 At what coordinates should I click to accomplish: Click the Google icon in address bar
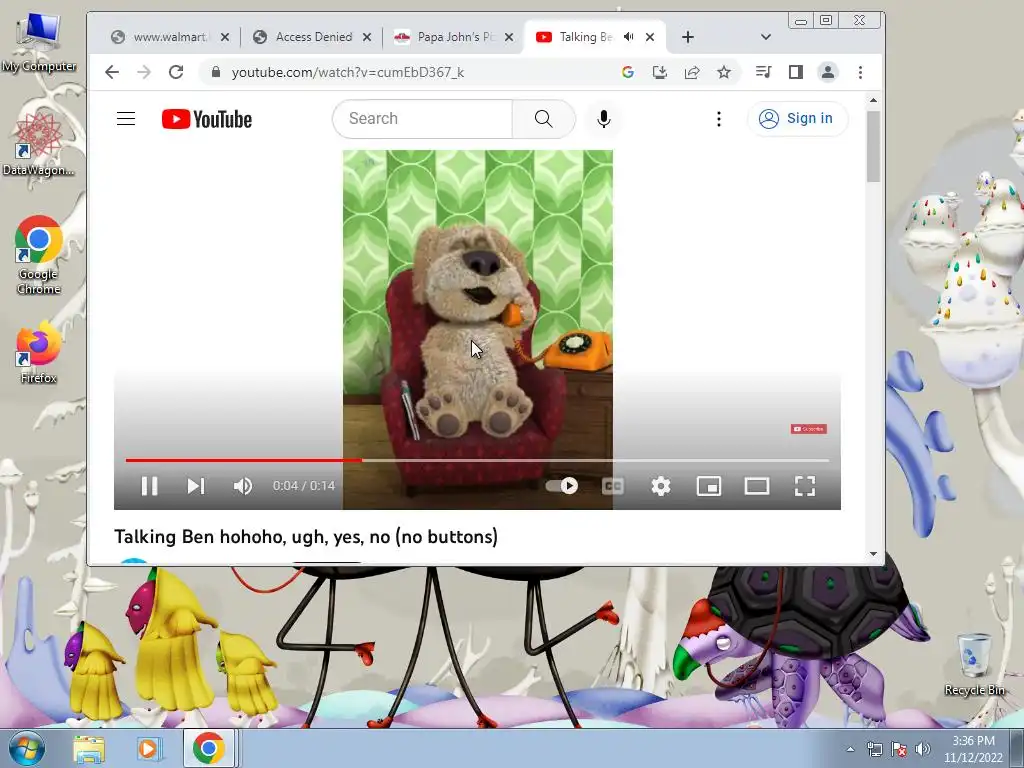tap(628, 72)
